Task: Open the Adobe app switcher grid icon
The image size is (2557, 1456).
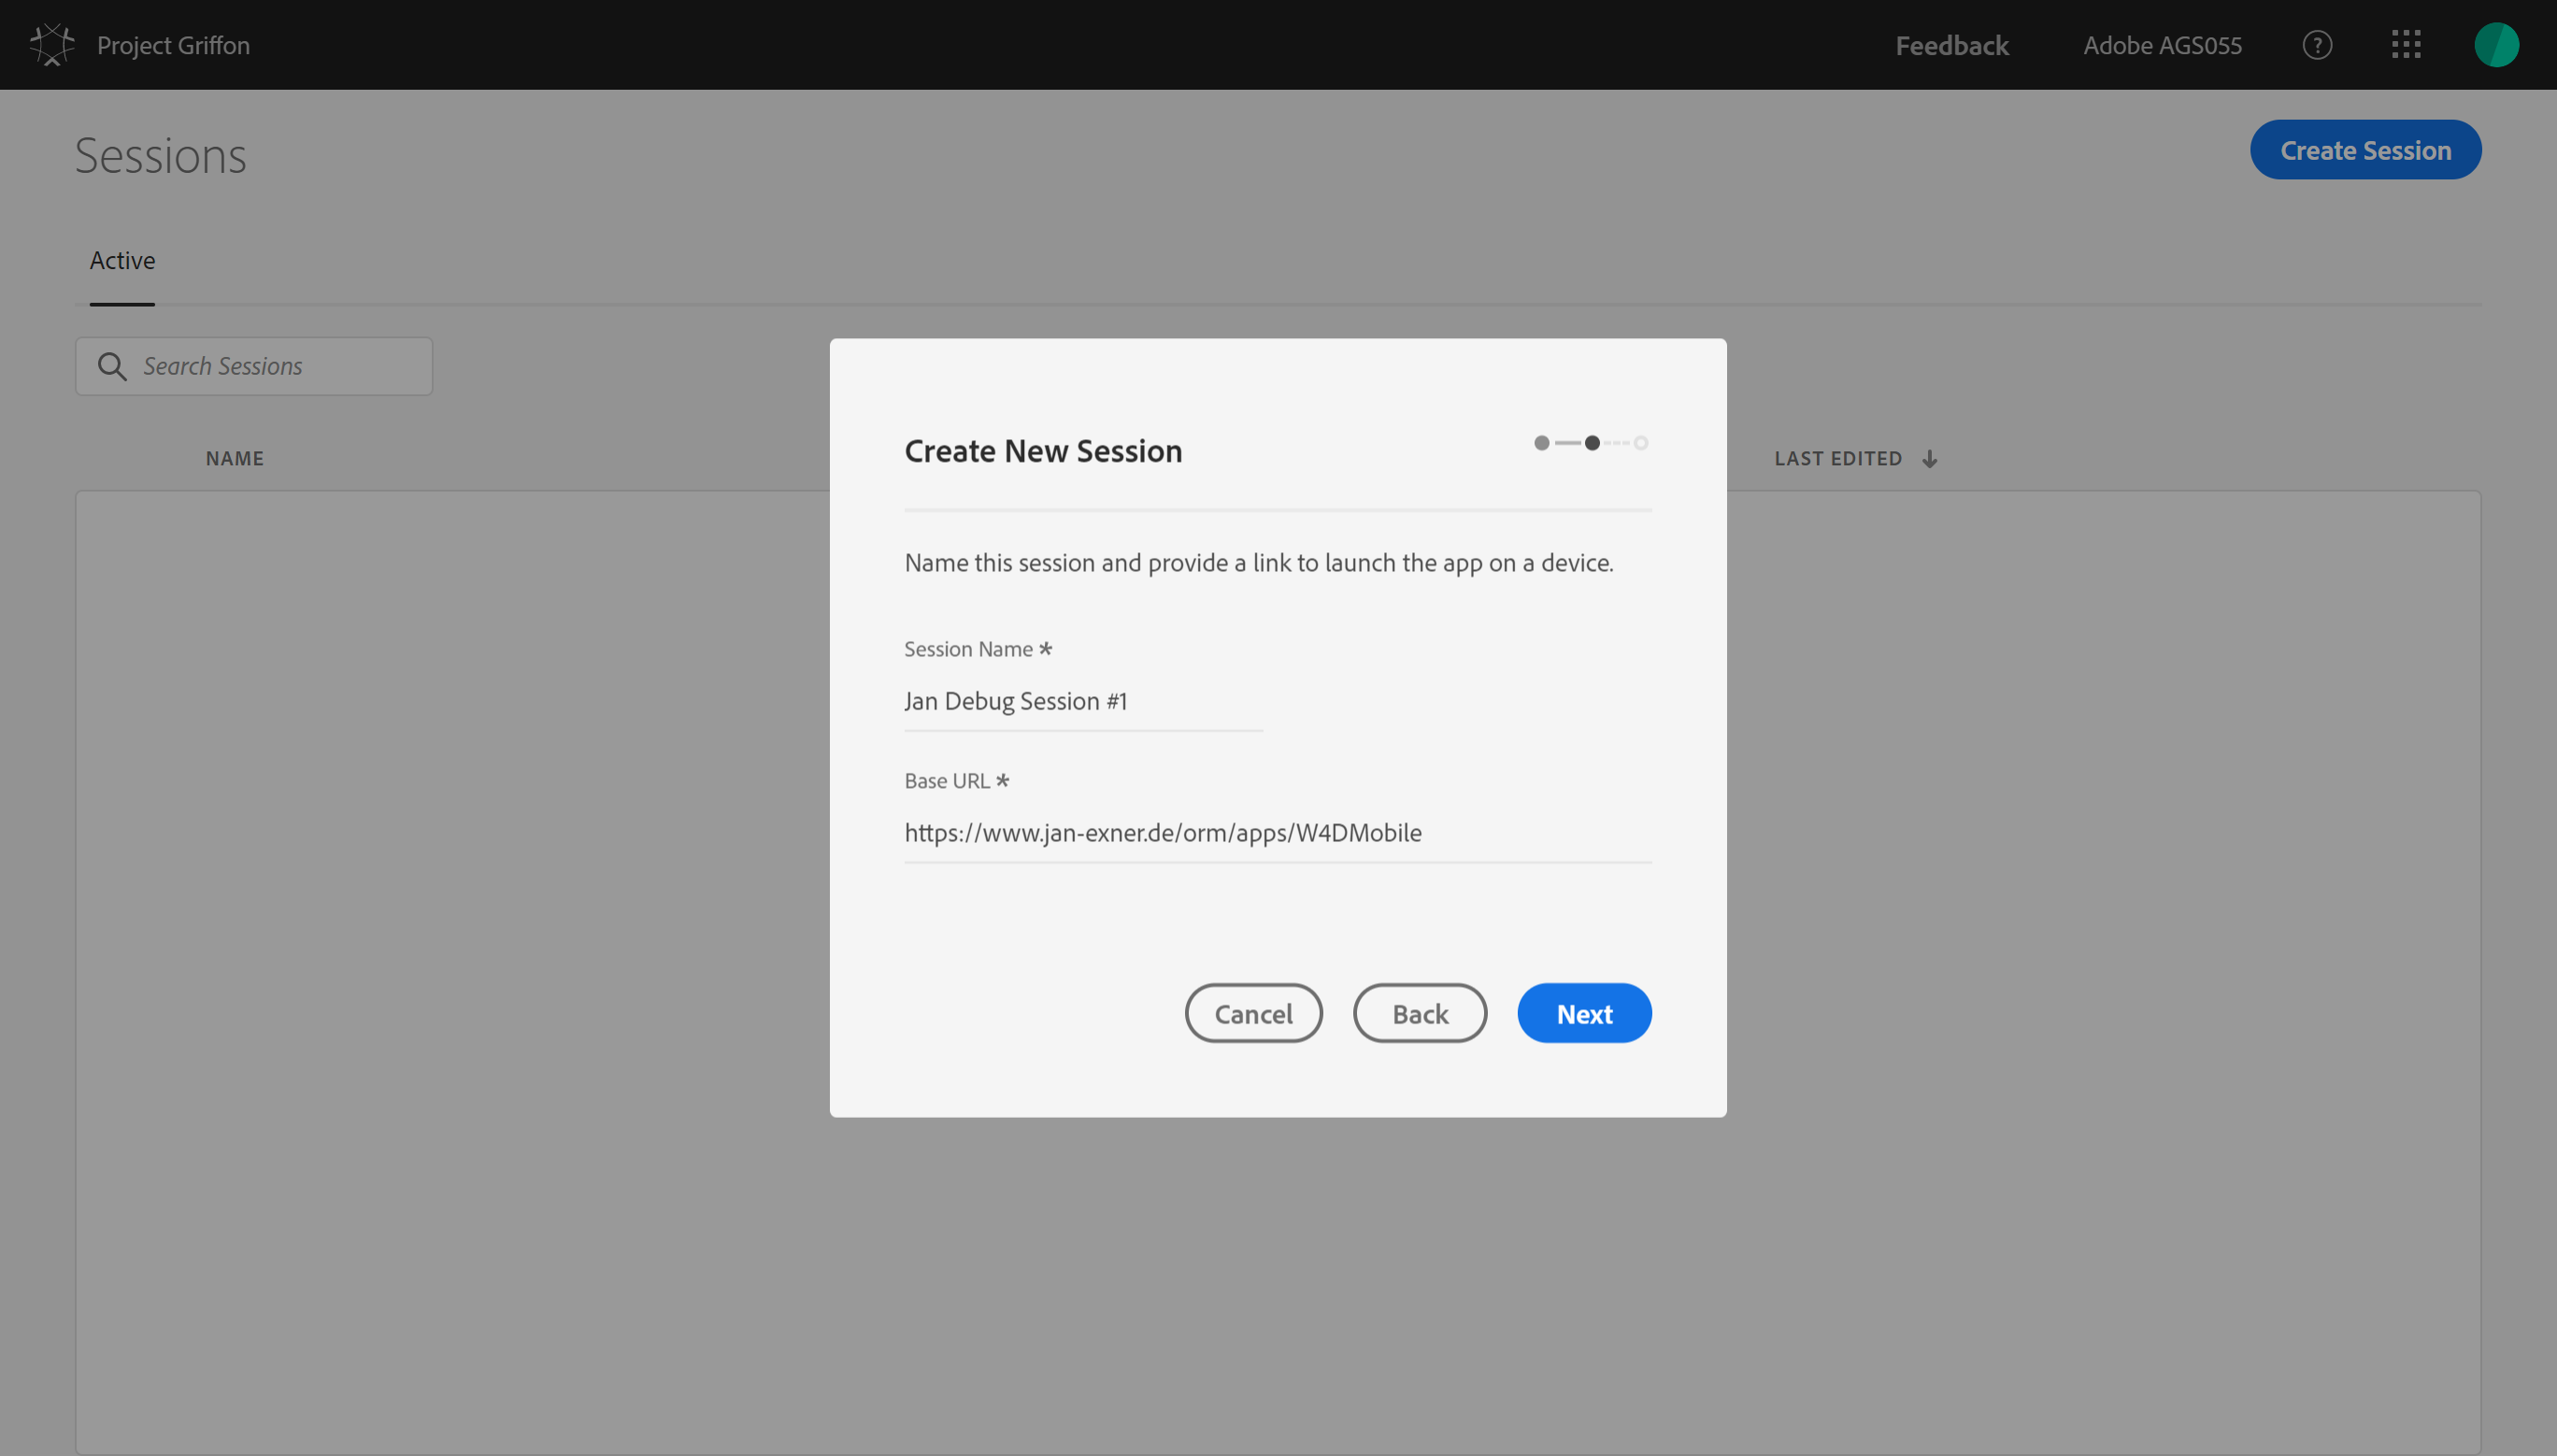Action: 2406,44
